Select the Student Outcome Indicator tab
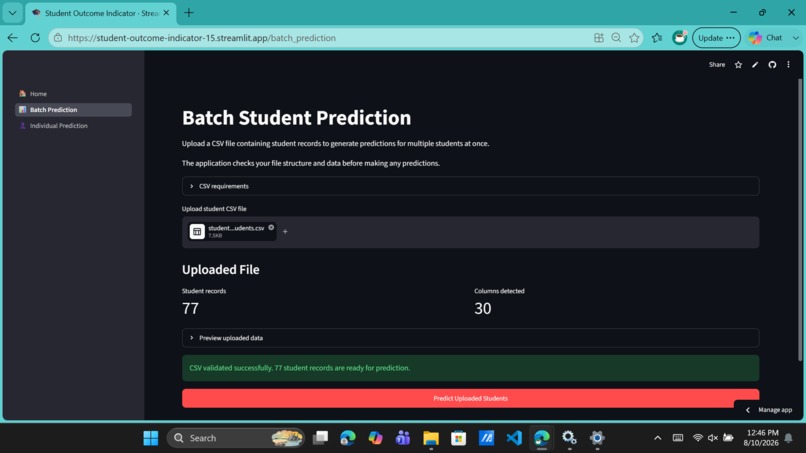The image size is (806, 453). 101,13
